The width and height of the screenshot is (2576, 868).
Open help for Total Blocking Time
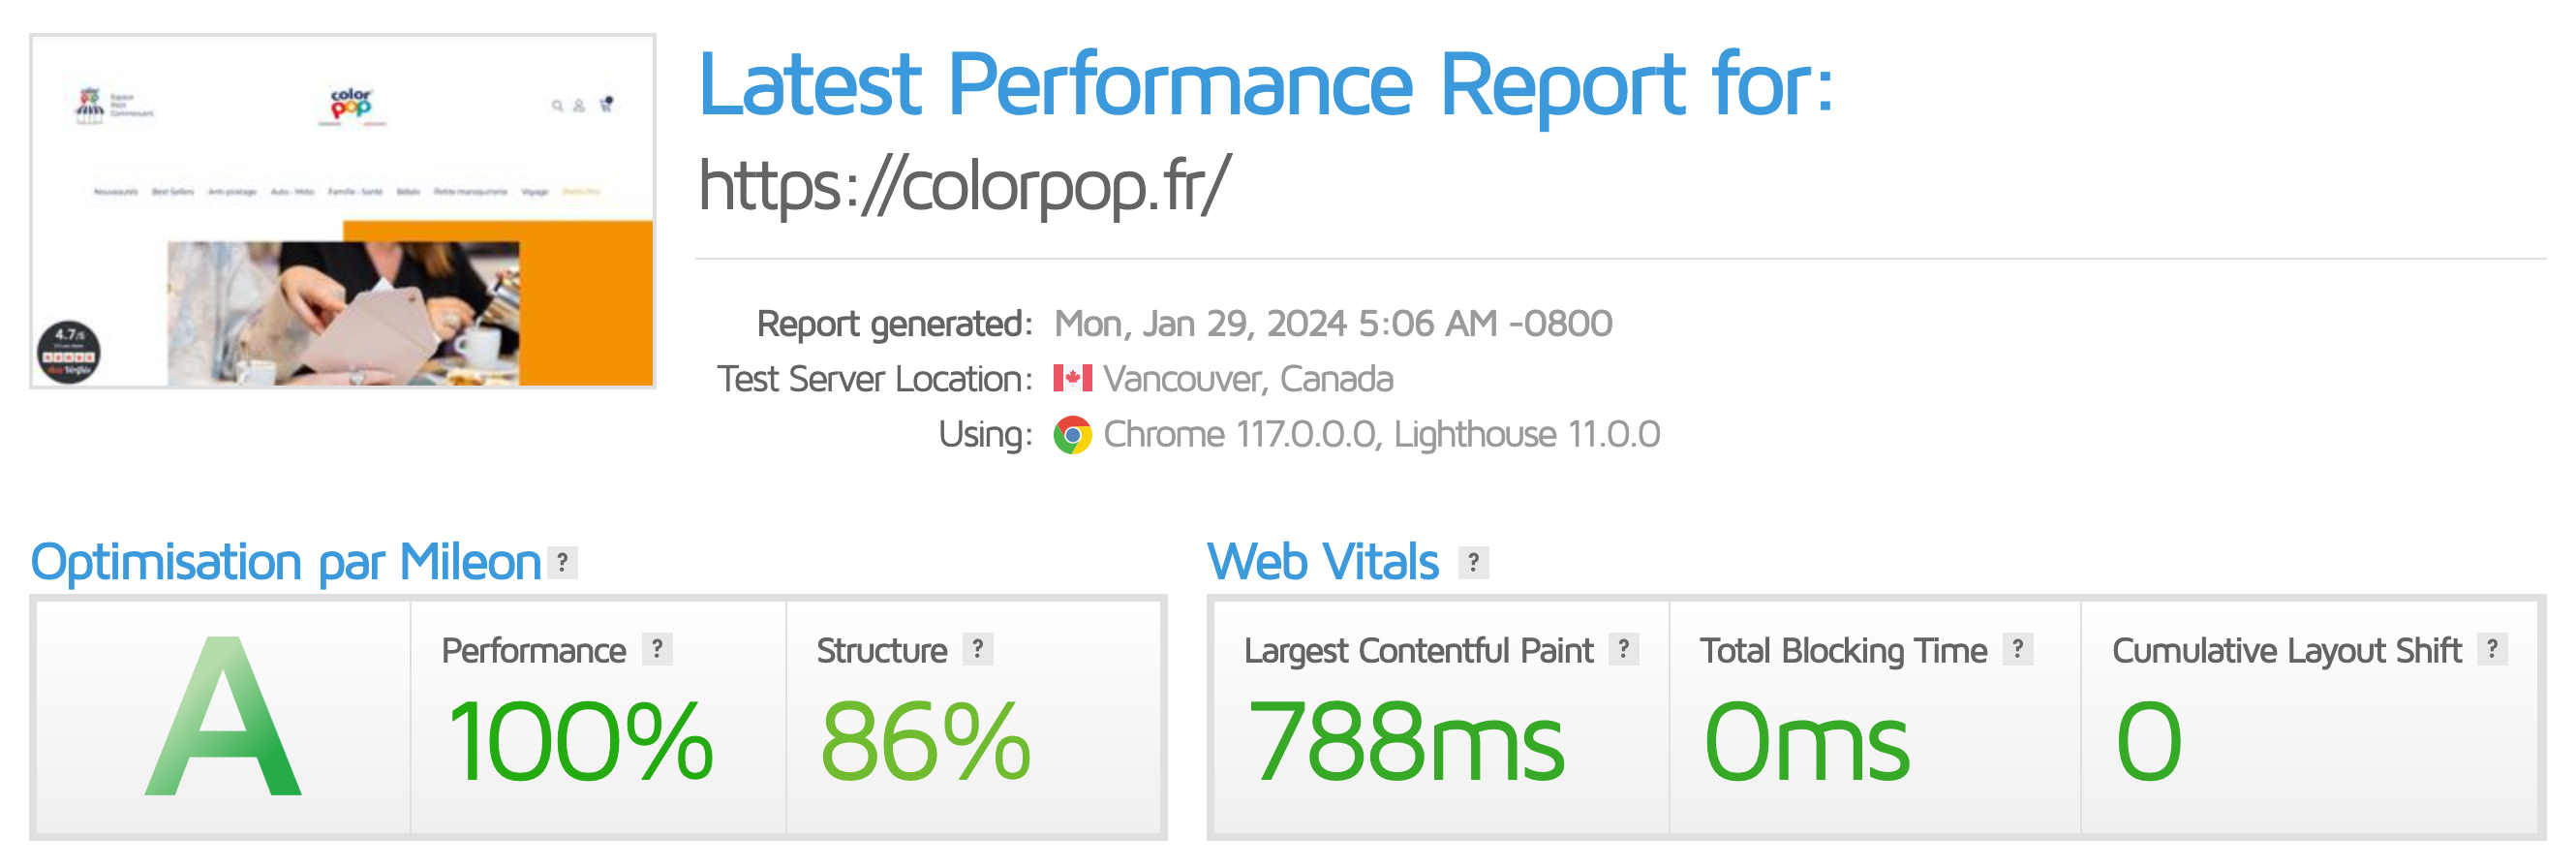click(x=2021, y=650)
